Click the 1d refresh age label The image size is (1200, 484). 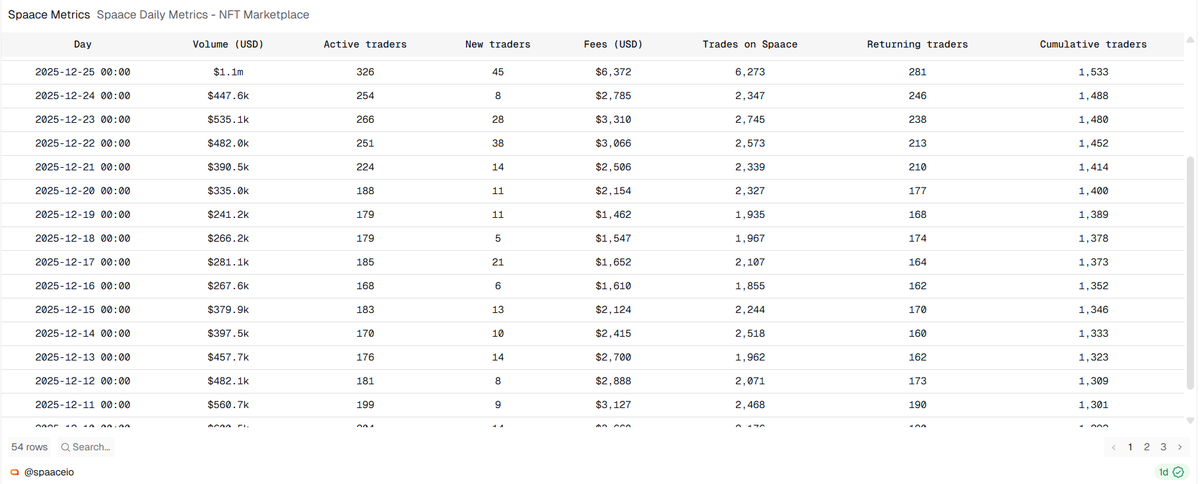[x=1164, y=472]
